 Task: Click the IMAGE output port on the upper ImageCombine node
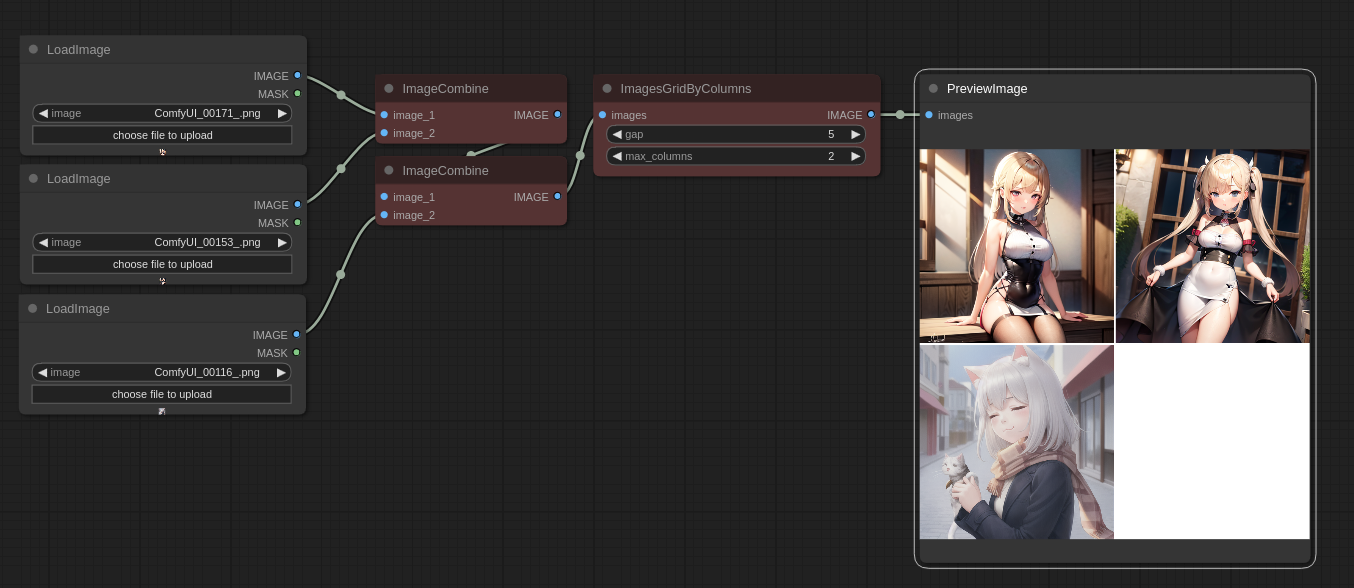(557, 114)
